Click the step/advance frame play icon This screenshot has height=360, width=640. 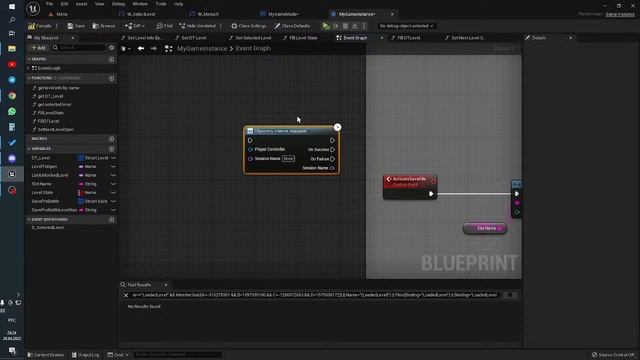[x=336, y=26]
